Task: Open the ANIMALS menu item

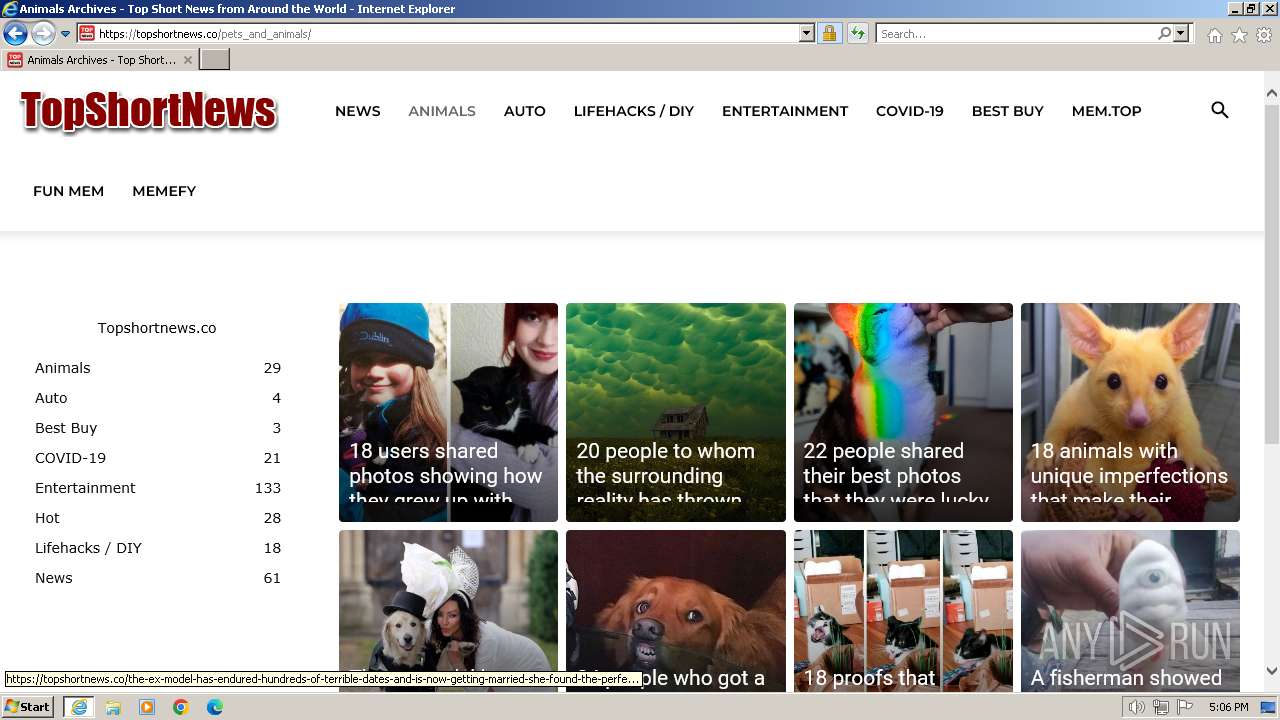Action: (442, 111)
